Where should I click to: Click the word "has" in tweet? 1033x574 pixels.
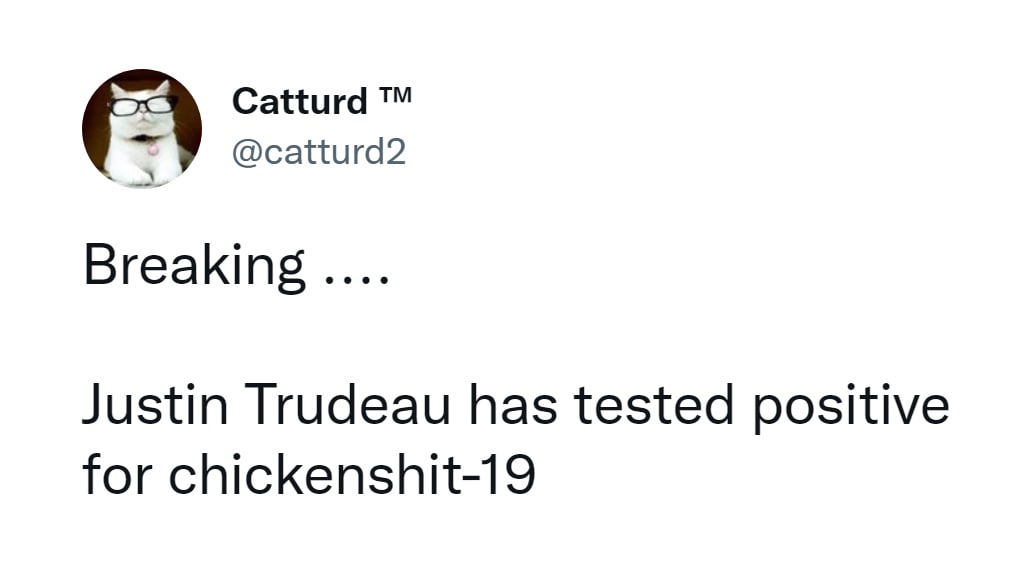coord(513,405)
